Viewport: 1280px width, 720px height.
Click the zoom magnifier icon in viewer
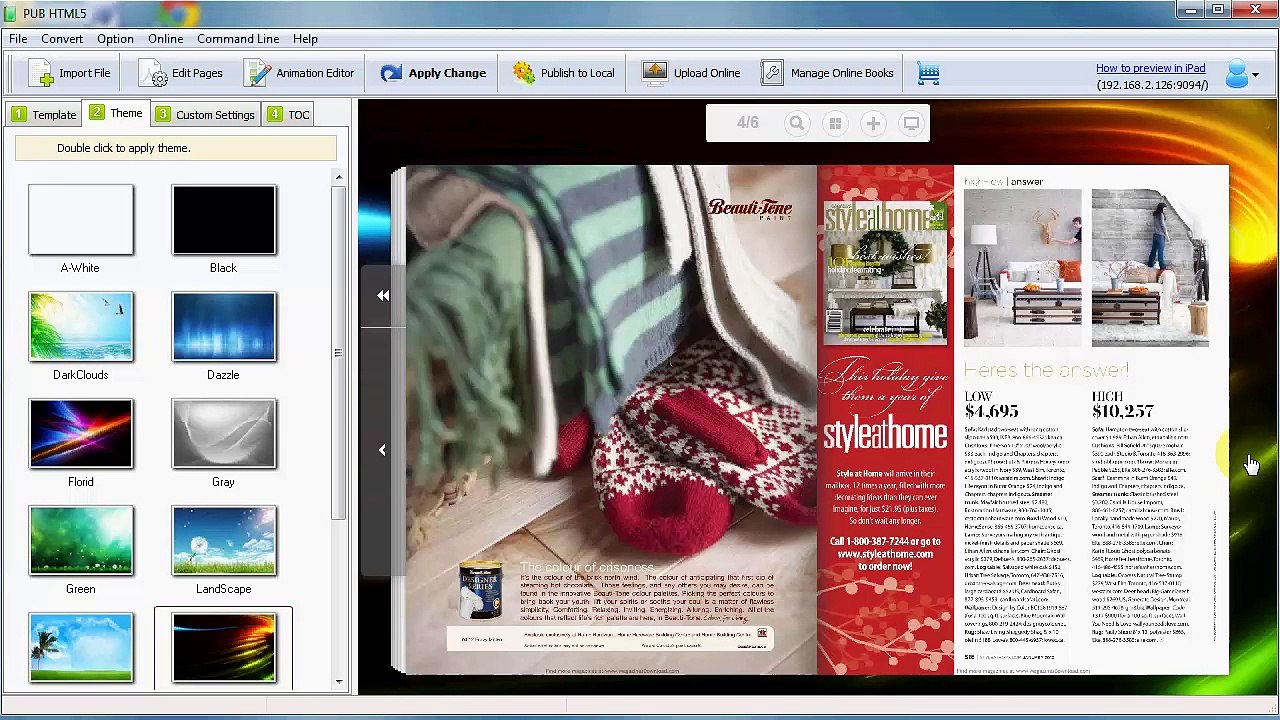click(796, 123)
